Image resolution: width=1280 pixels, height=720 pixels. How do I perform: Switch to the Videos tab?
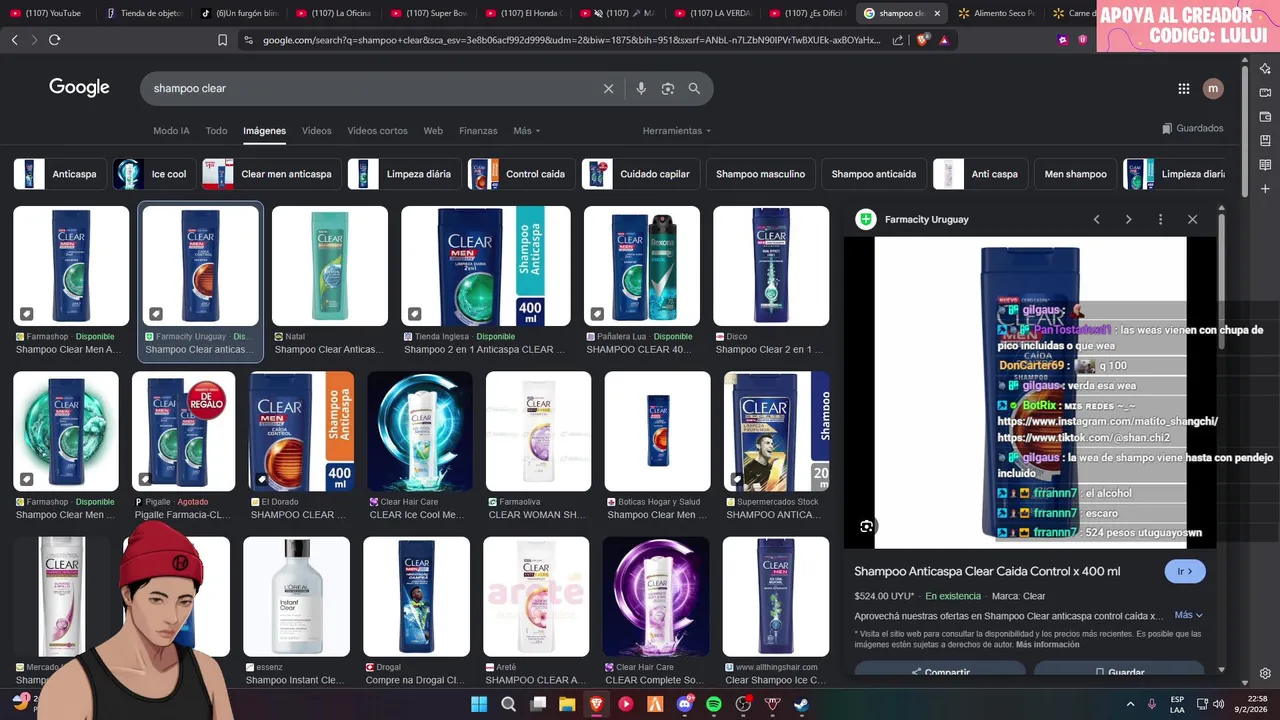point(316,131)
